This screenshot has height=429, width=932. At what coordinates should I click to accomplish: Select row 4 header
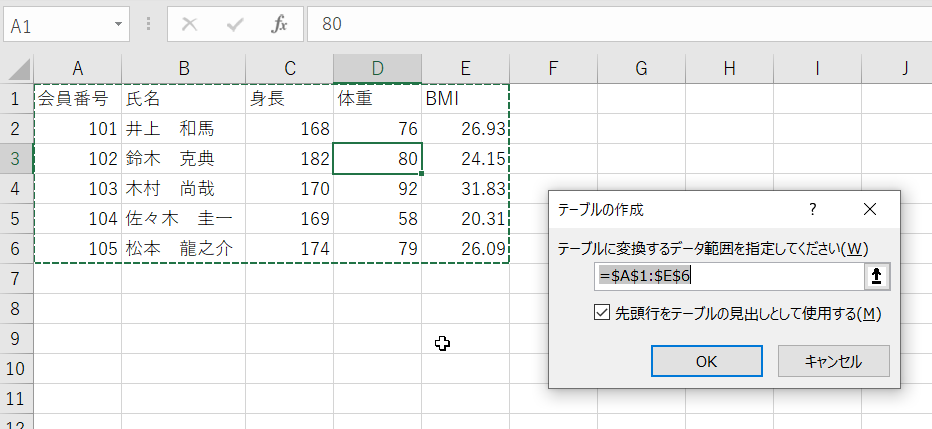click(17, 188)
